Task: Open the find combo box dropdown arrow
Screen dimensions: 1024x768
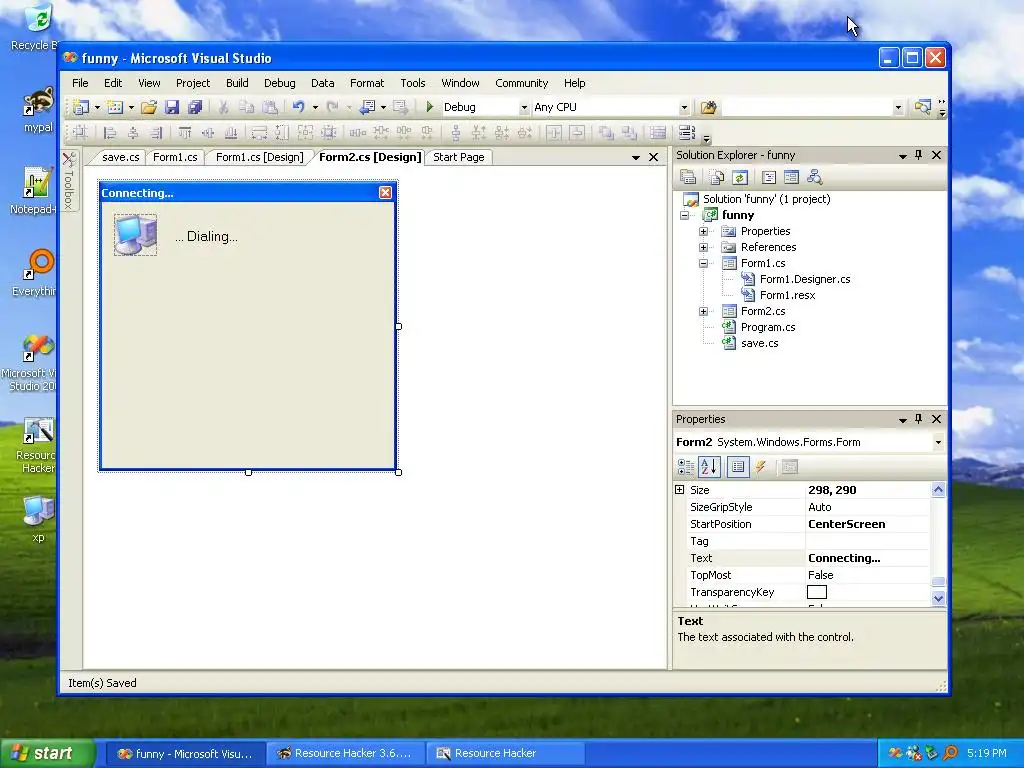Action: tap(898, 108)
